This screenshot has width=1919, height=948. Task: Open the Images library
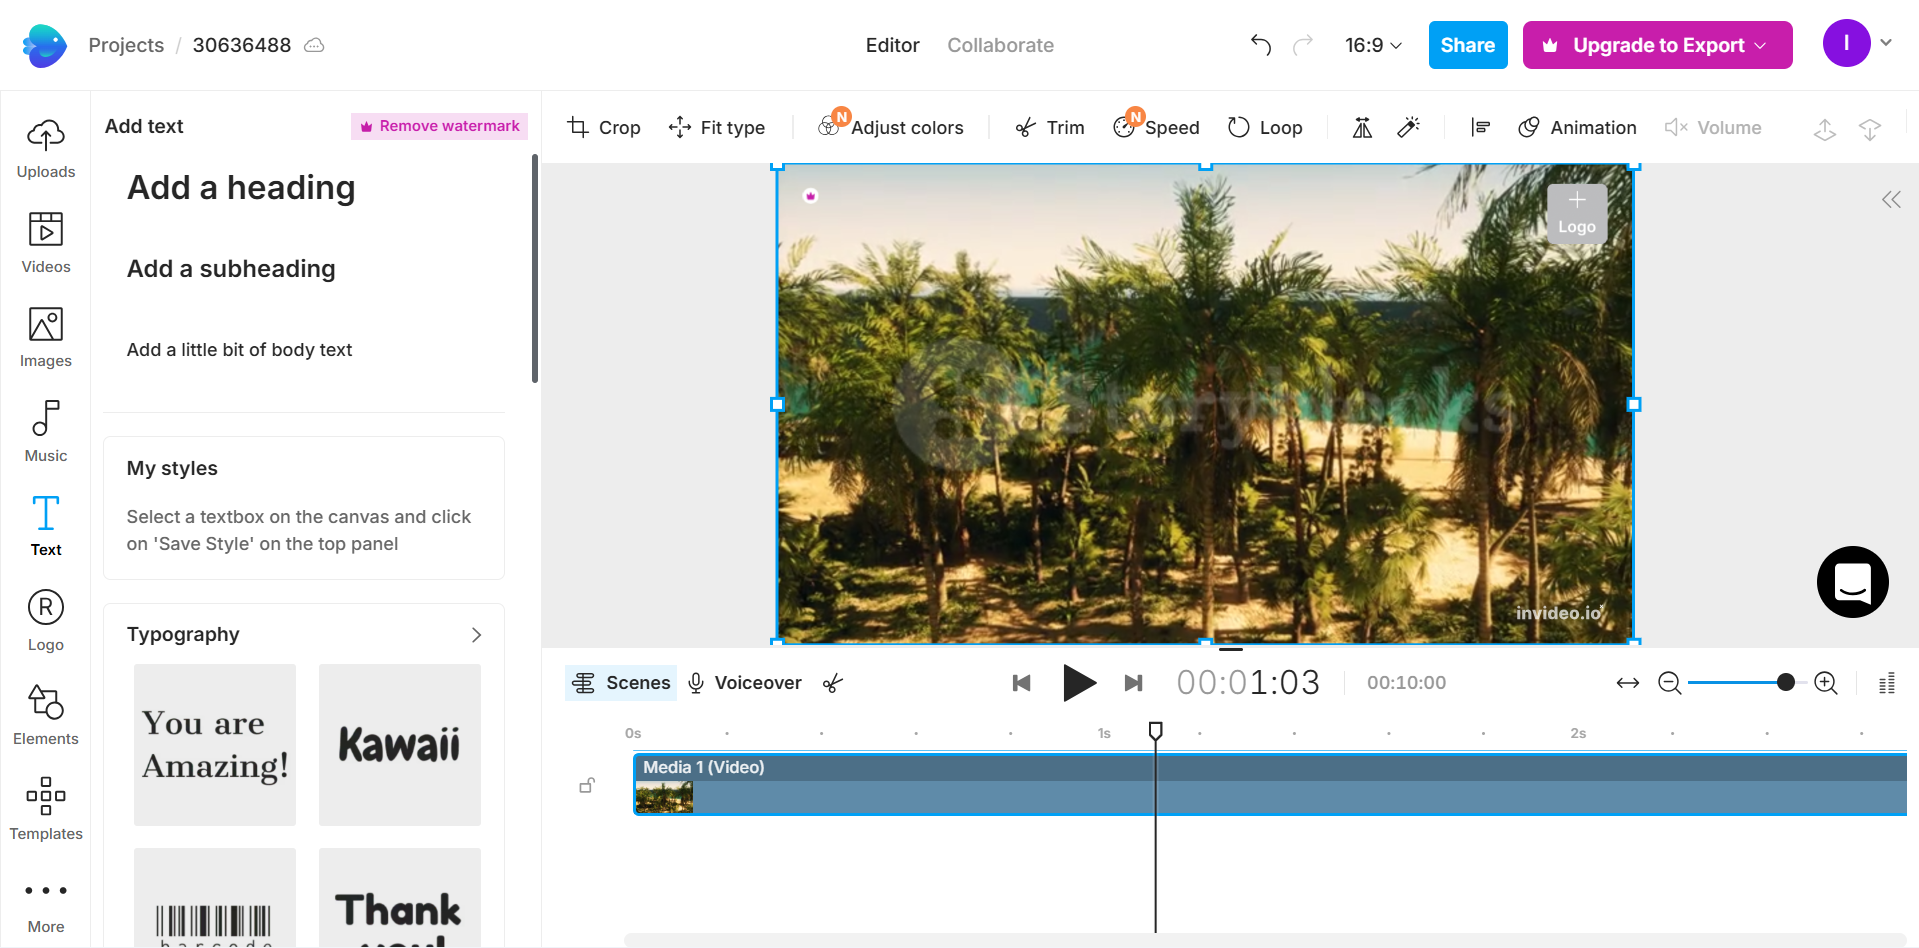click(x=46, y=338)
